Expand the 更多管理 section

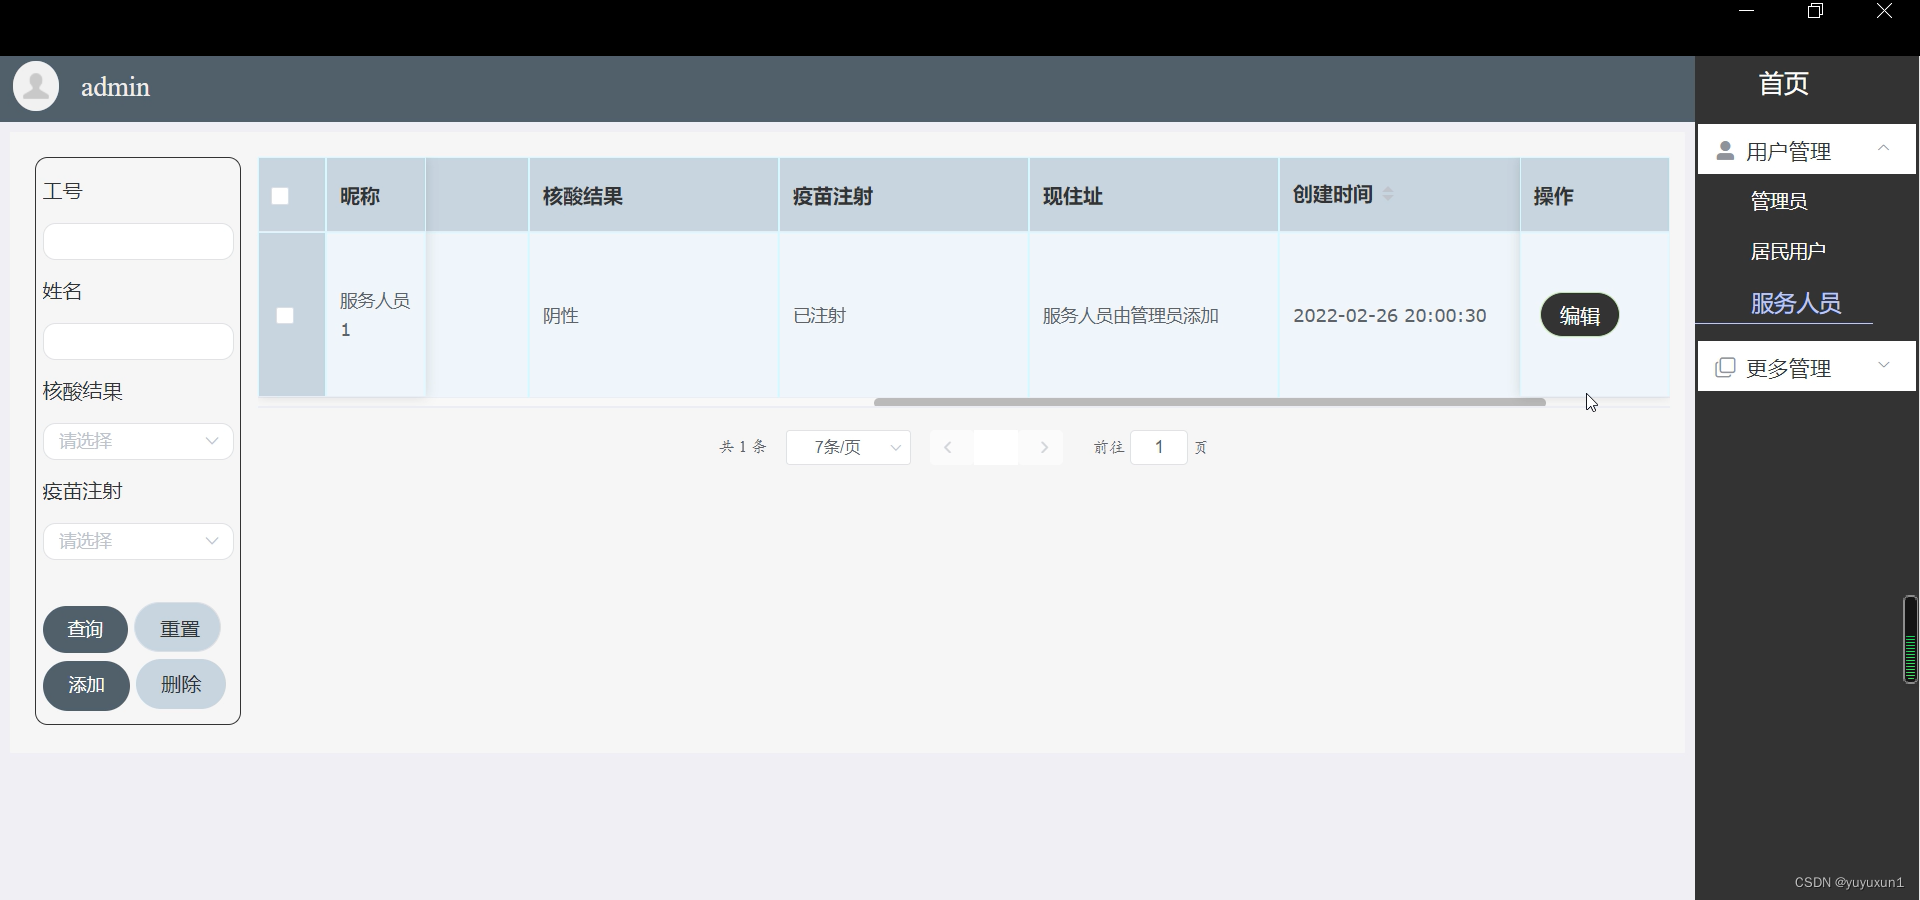point(1884,365)
